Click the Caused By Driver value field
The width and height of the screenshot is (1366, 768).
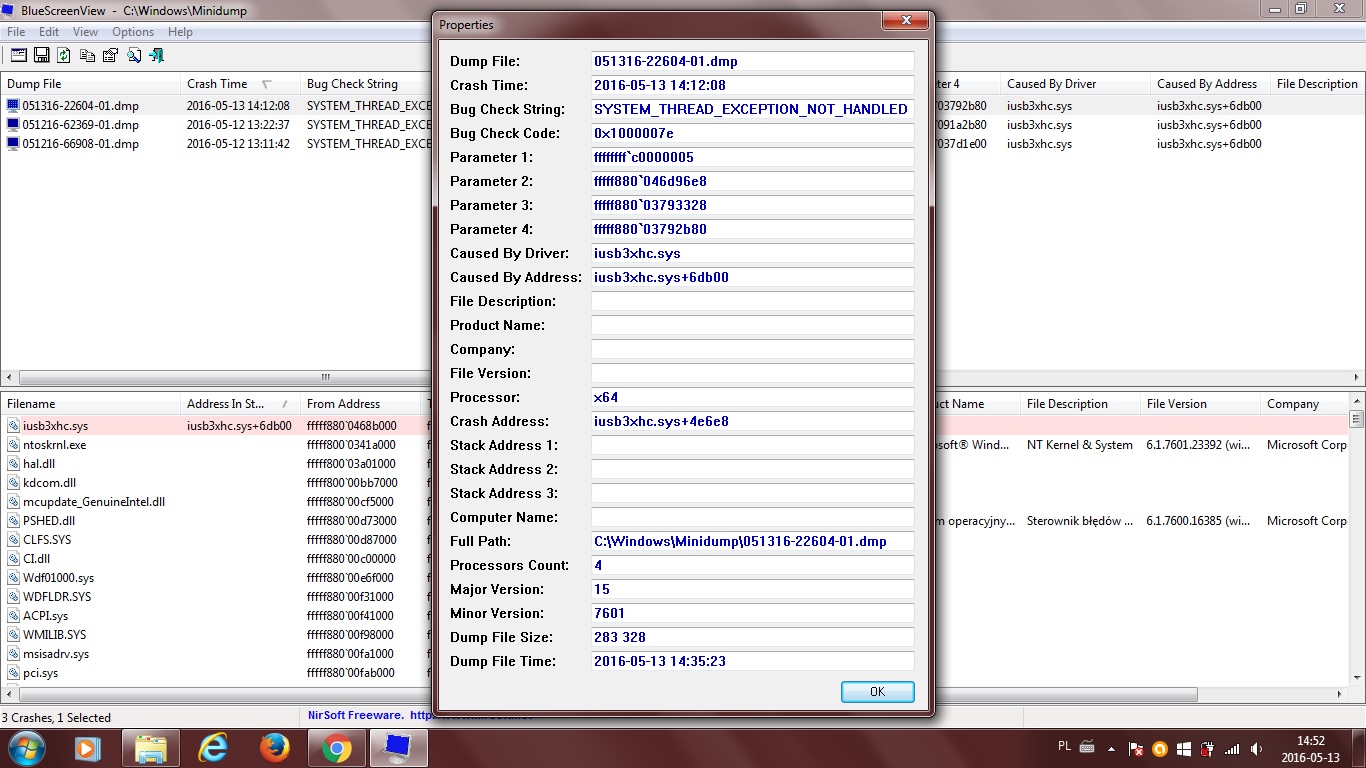753,253
